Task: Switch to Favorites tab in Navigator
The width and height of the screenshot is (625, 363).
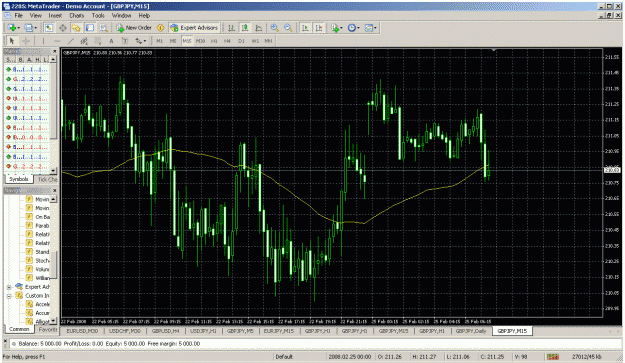Action: point(48,330)
